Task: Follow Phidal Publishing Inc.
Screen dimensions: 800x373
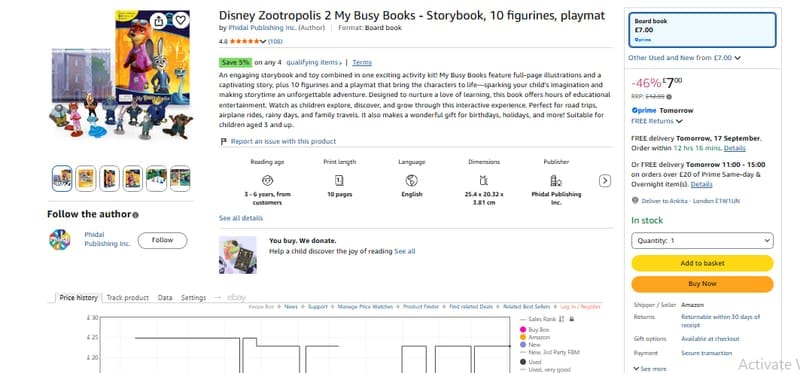Action: pos(162,240)
